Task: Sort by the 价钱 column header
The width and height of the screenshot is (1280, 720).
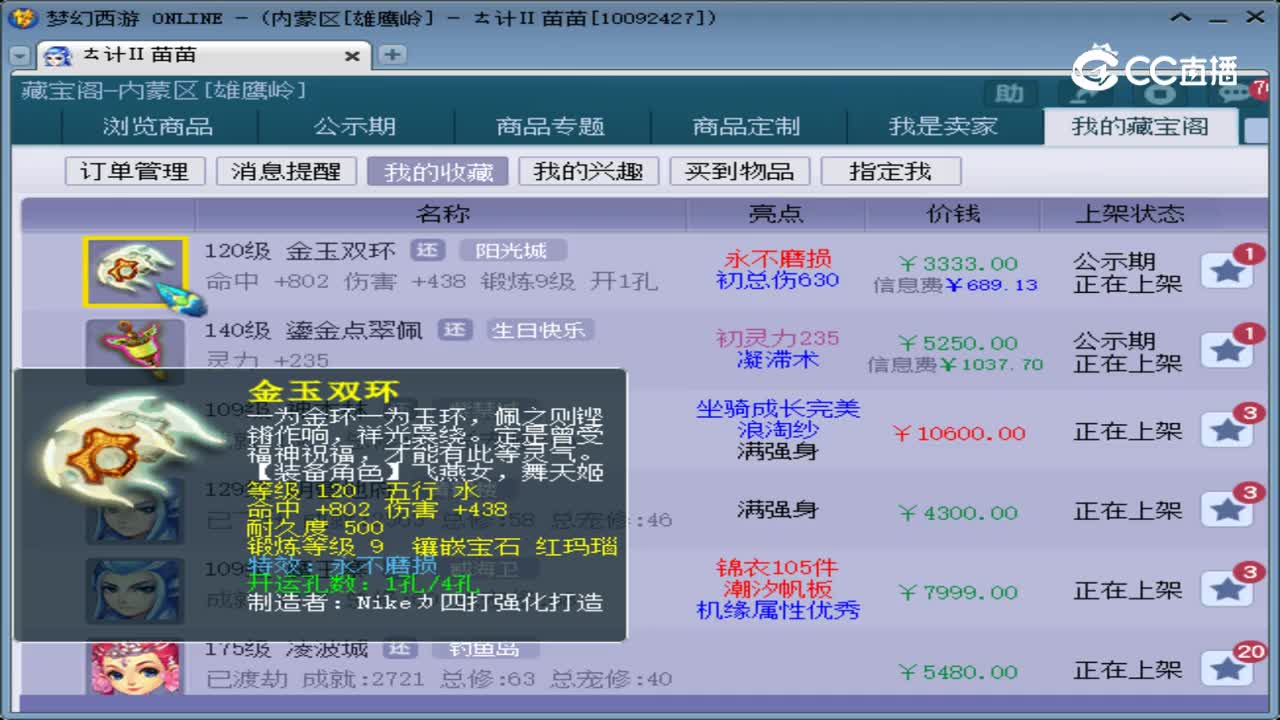Action: [x=953, y=214]
